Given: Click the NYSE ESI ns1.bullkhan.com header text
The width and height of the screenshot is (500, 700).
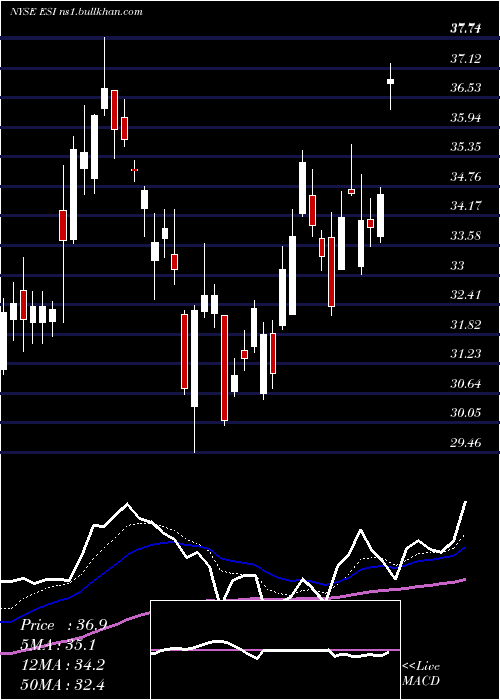Looking at the screenshot, I should click(76, 12).
